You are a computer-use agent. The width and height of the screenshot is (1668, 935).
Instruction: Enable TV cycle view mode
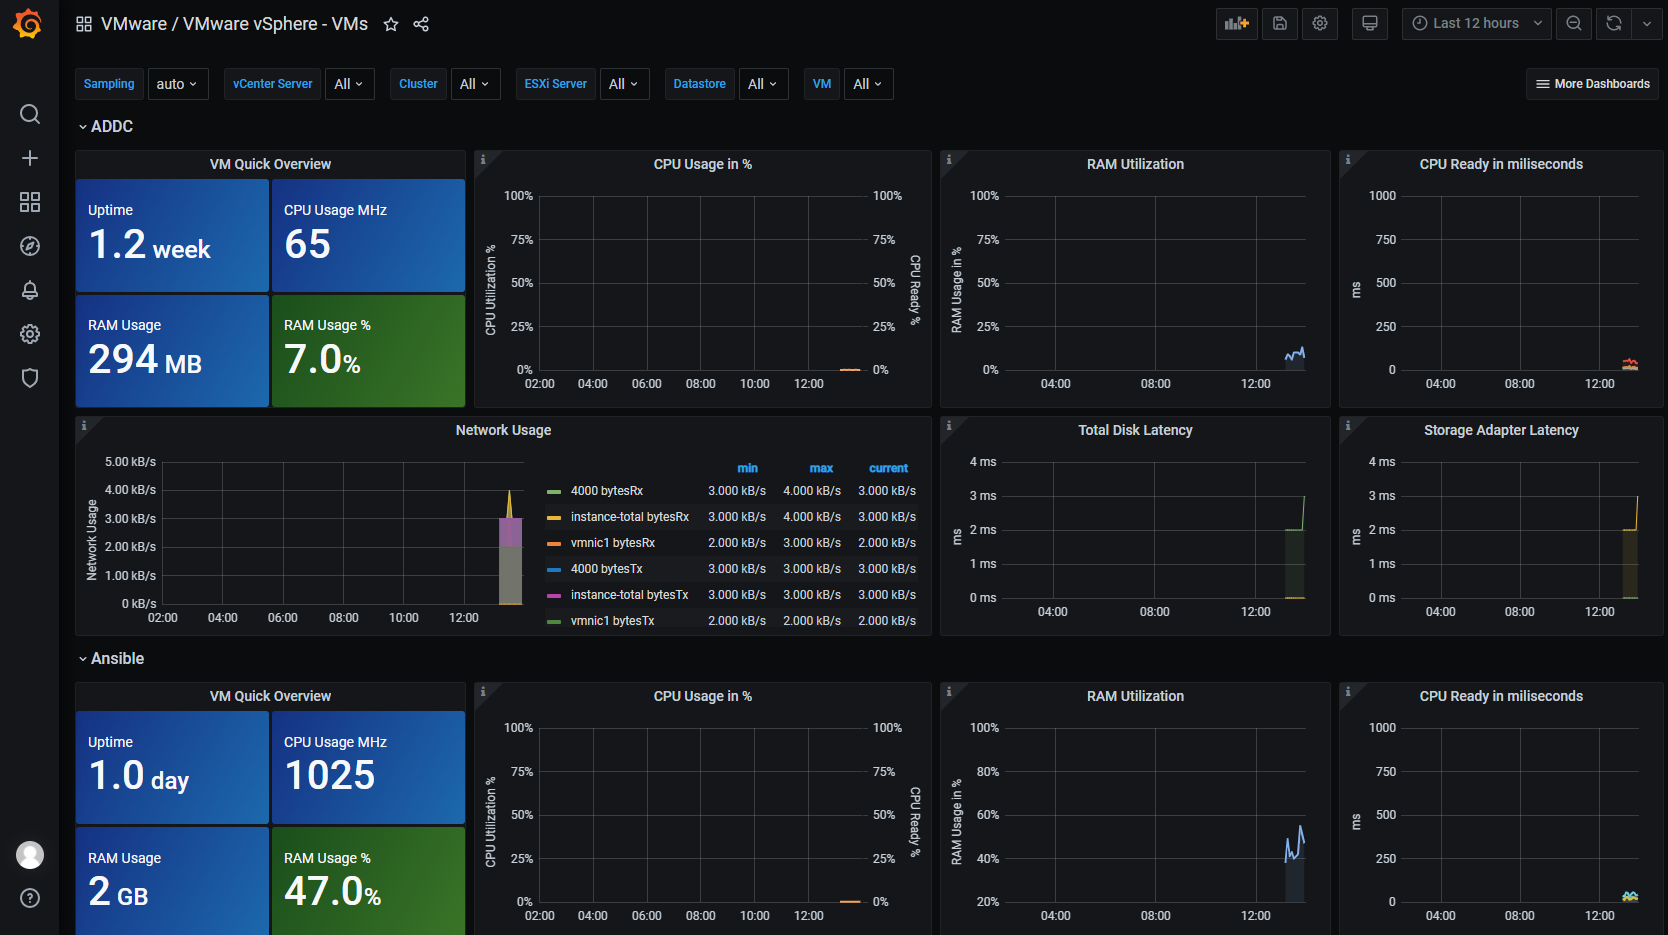pyautogui.click(x=1369, y=23)
